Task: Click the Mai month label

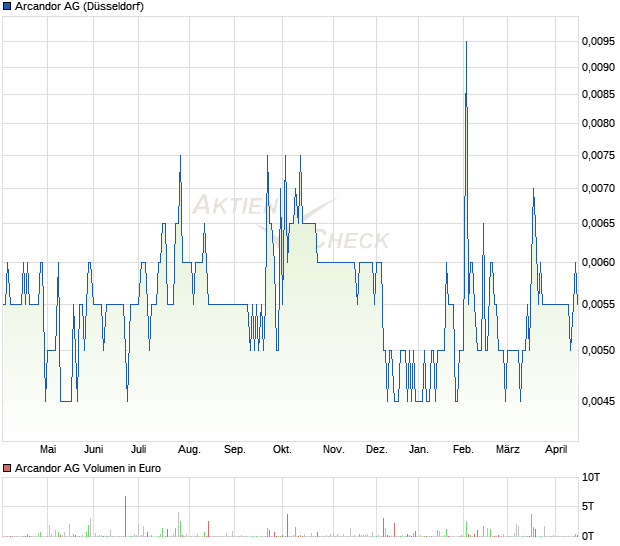Action: (x=48, y=450)
